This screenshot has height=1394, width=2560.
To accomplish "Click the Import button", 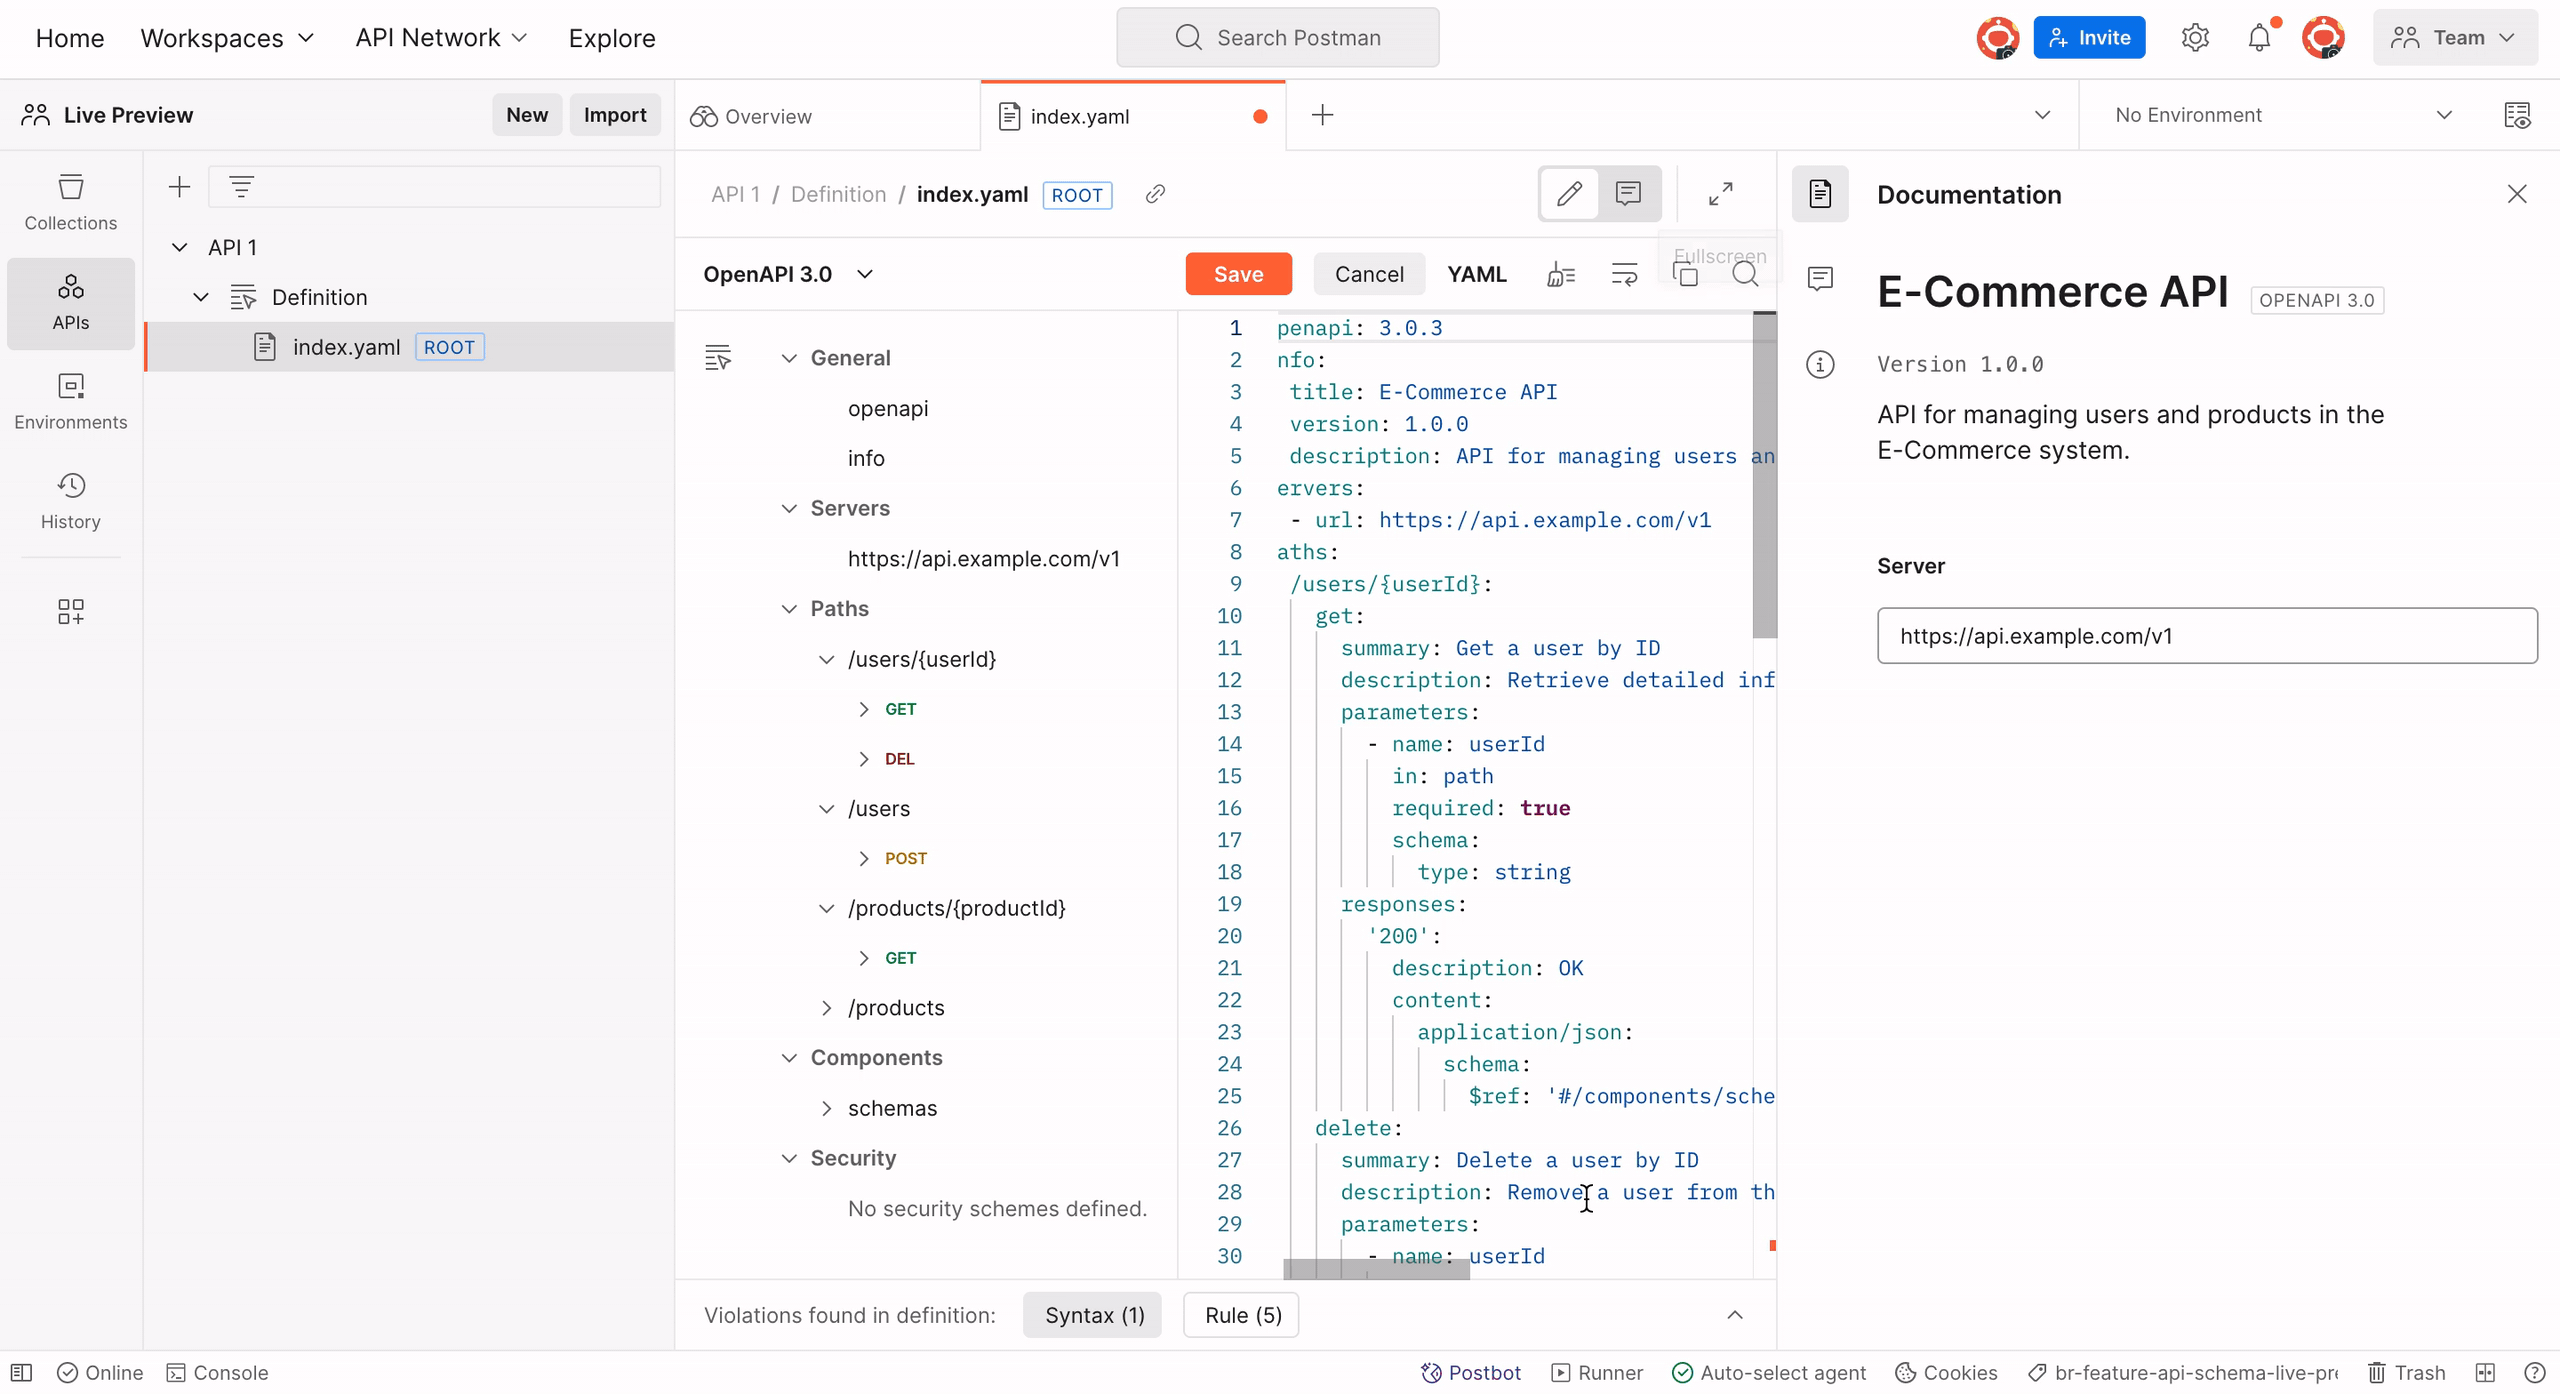I will (614, 115).
